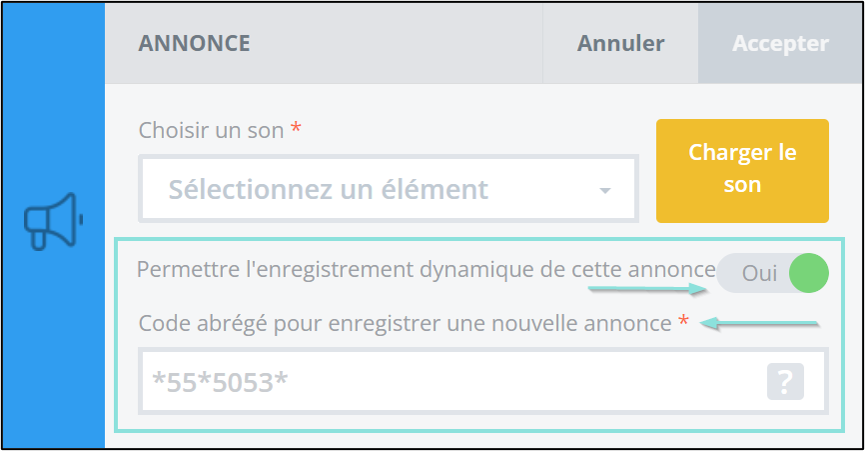Toggle the dynamic recording Oui switch
Screen dimensions: 866x452
[773, 273]
